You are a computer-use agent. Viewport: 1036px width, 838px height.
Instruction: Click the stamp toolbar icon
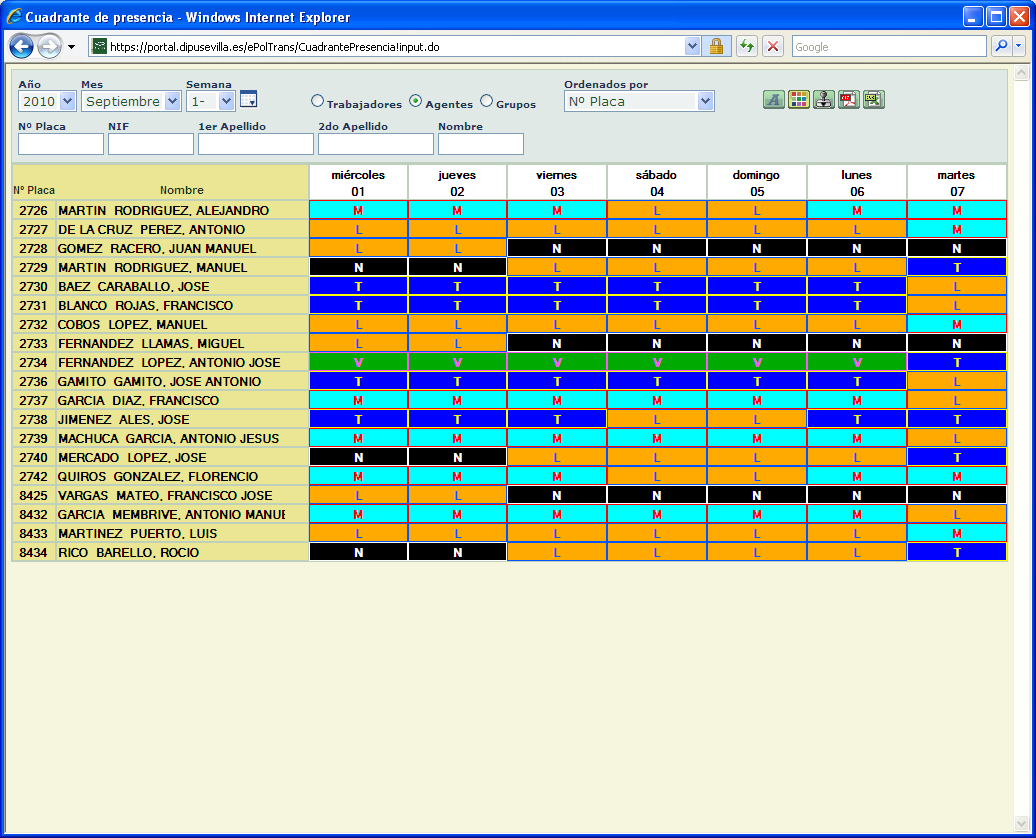point(823,99)
